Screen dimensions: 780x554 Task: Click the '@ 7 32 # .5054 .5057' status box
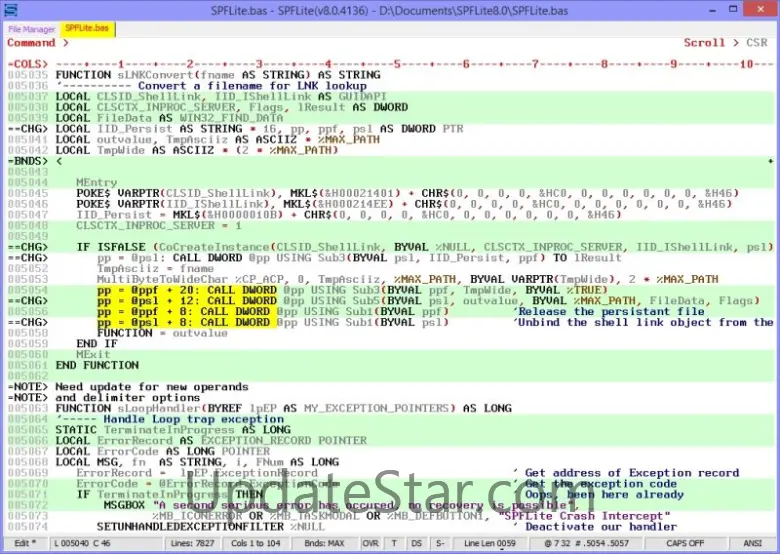click(586, 543)
